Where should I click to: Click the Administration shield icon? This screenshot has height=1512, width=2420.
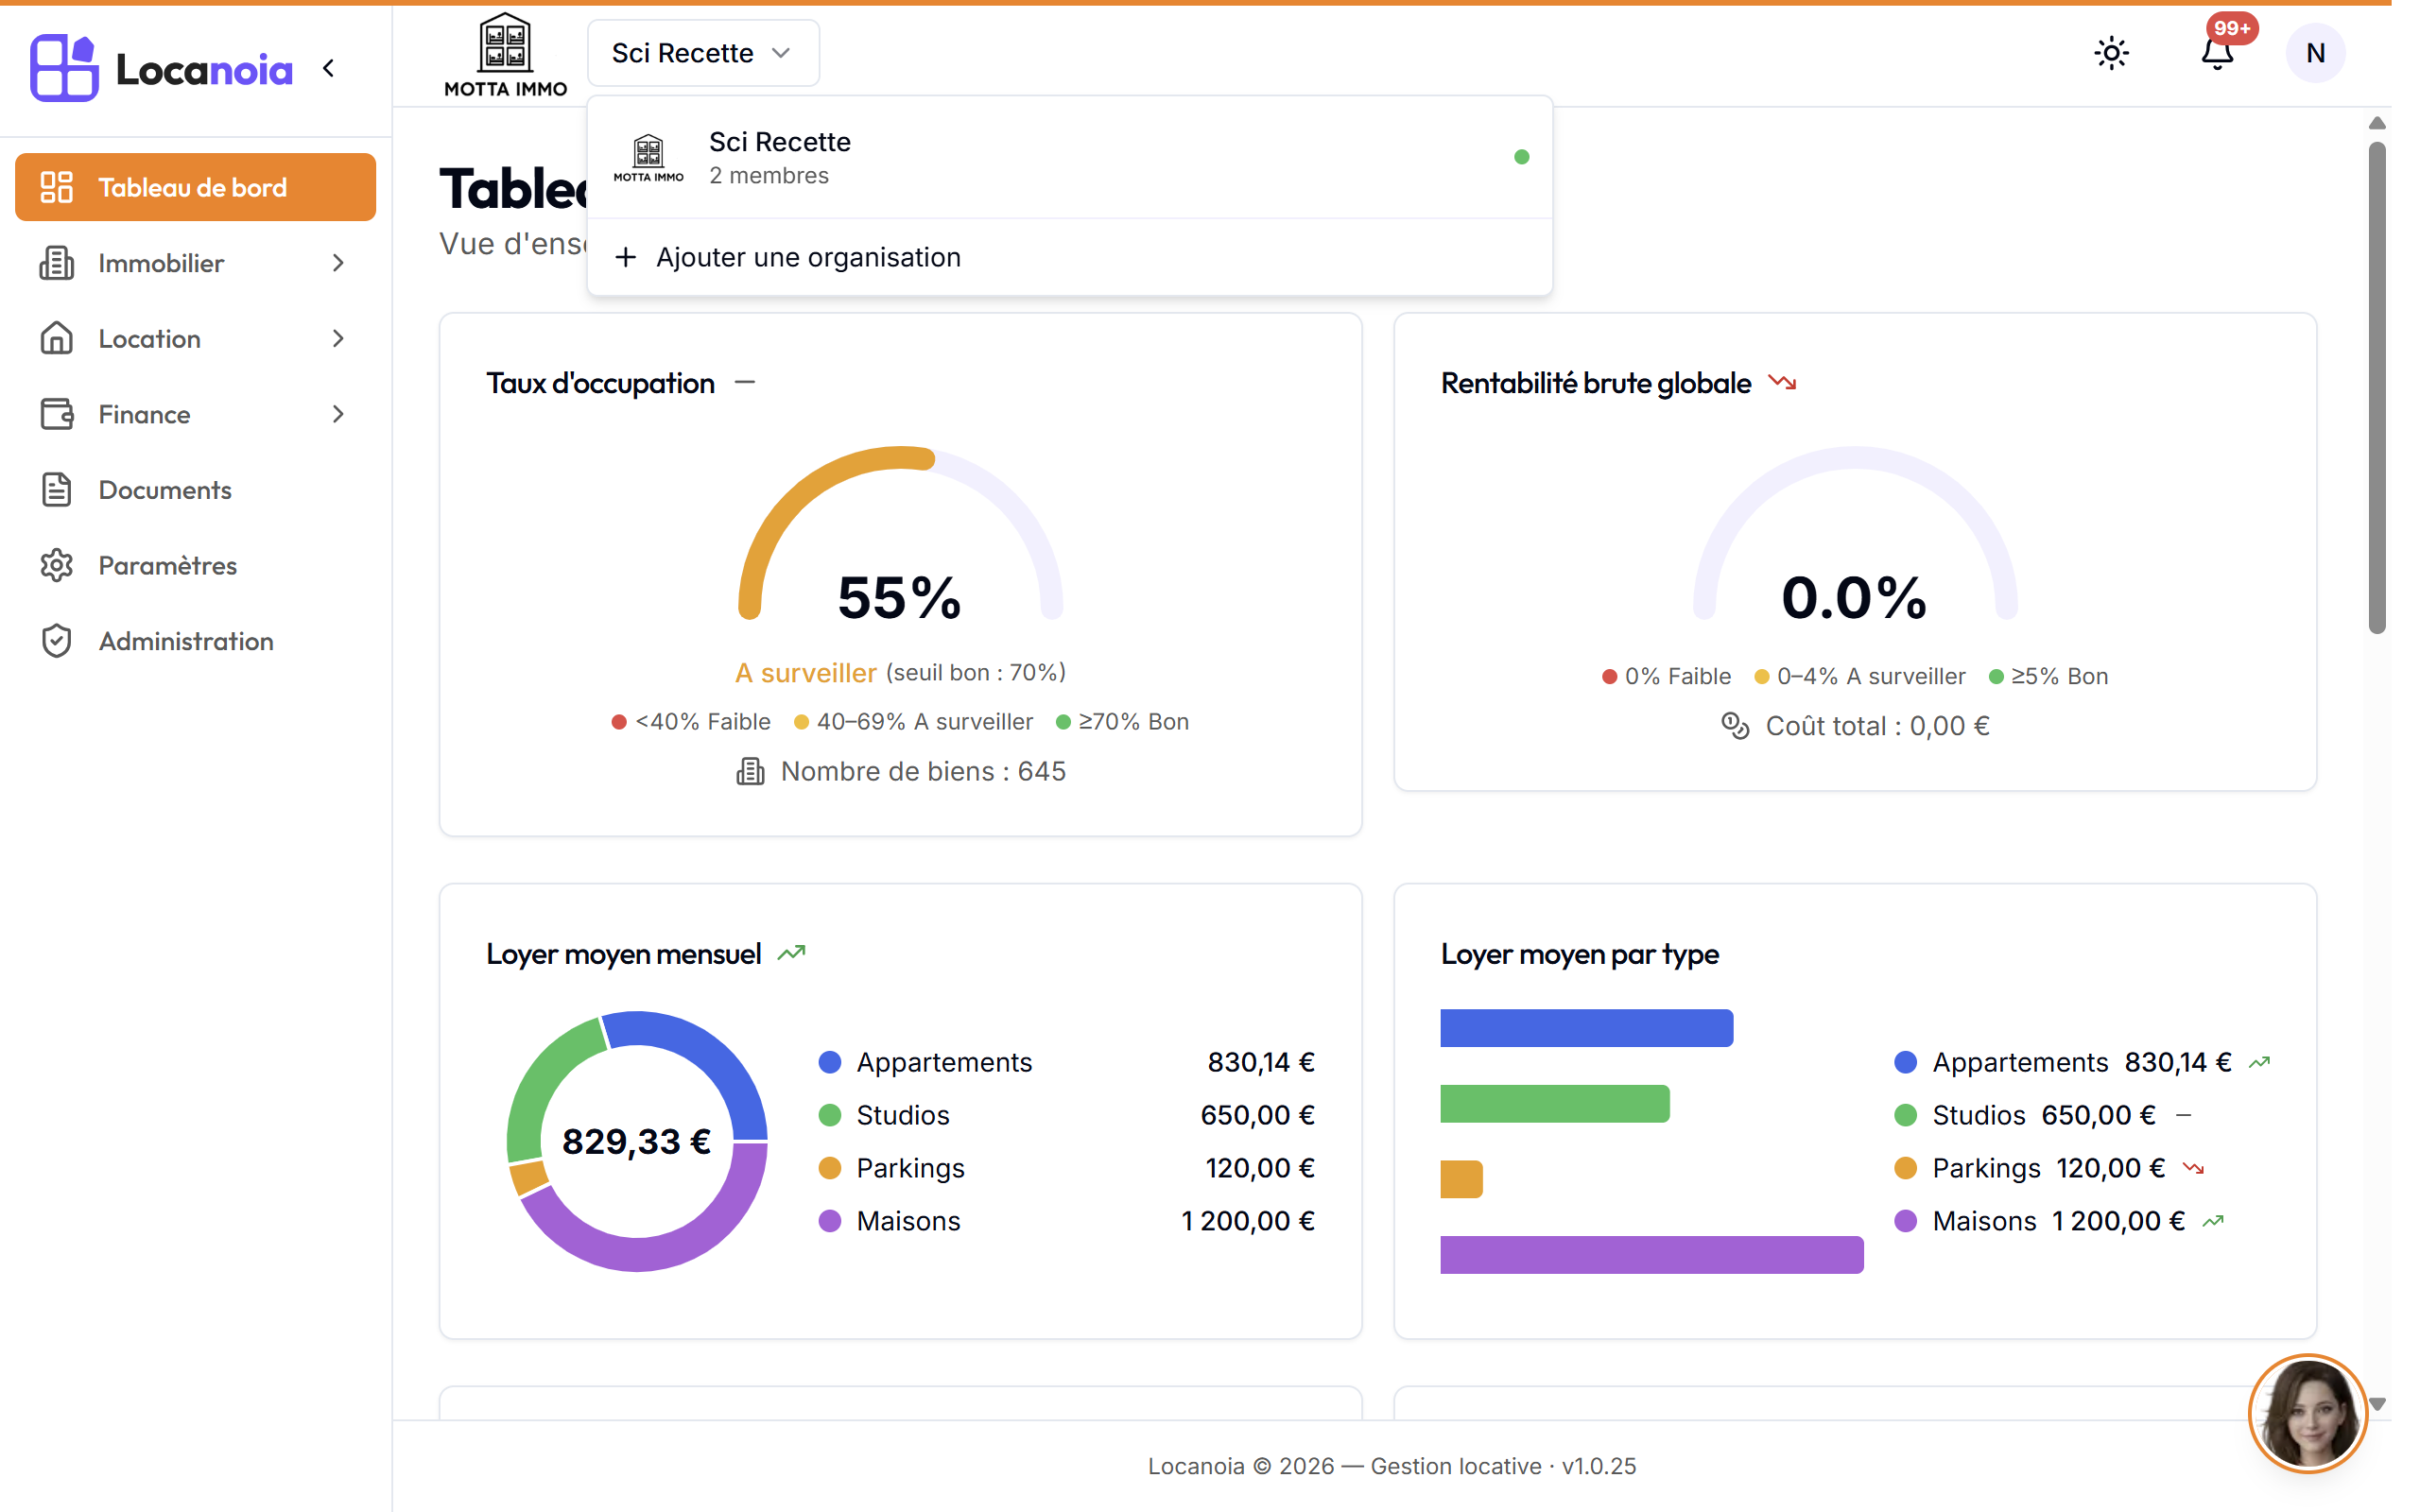[57, 641]
